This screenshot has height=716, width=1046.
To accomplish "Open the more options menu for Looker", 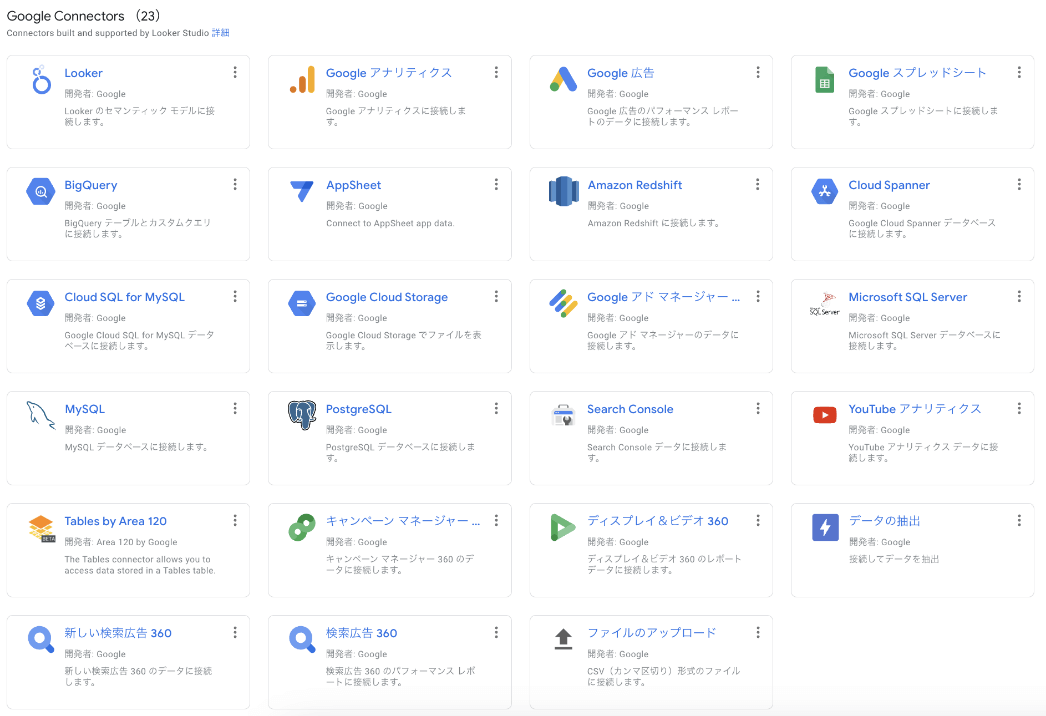I will coord(235,72).
